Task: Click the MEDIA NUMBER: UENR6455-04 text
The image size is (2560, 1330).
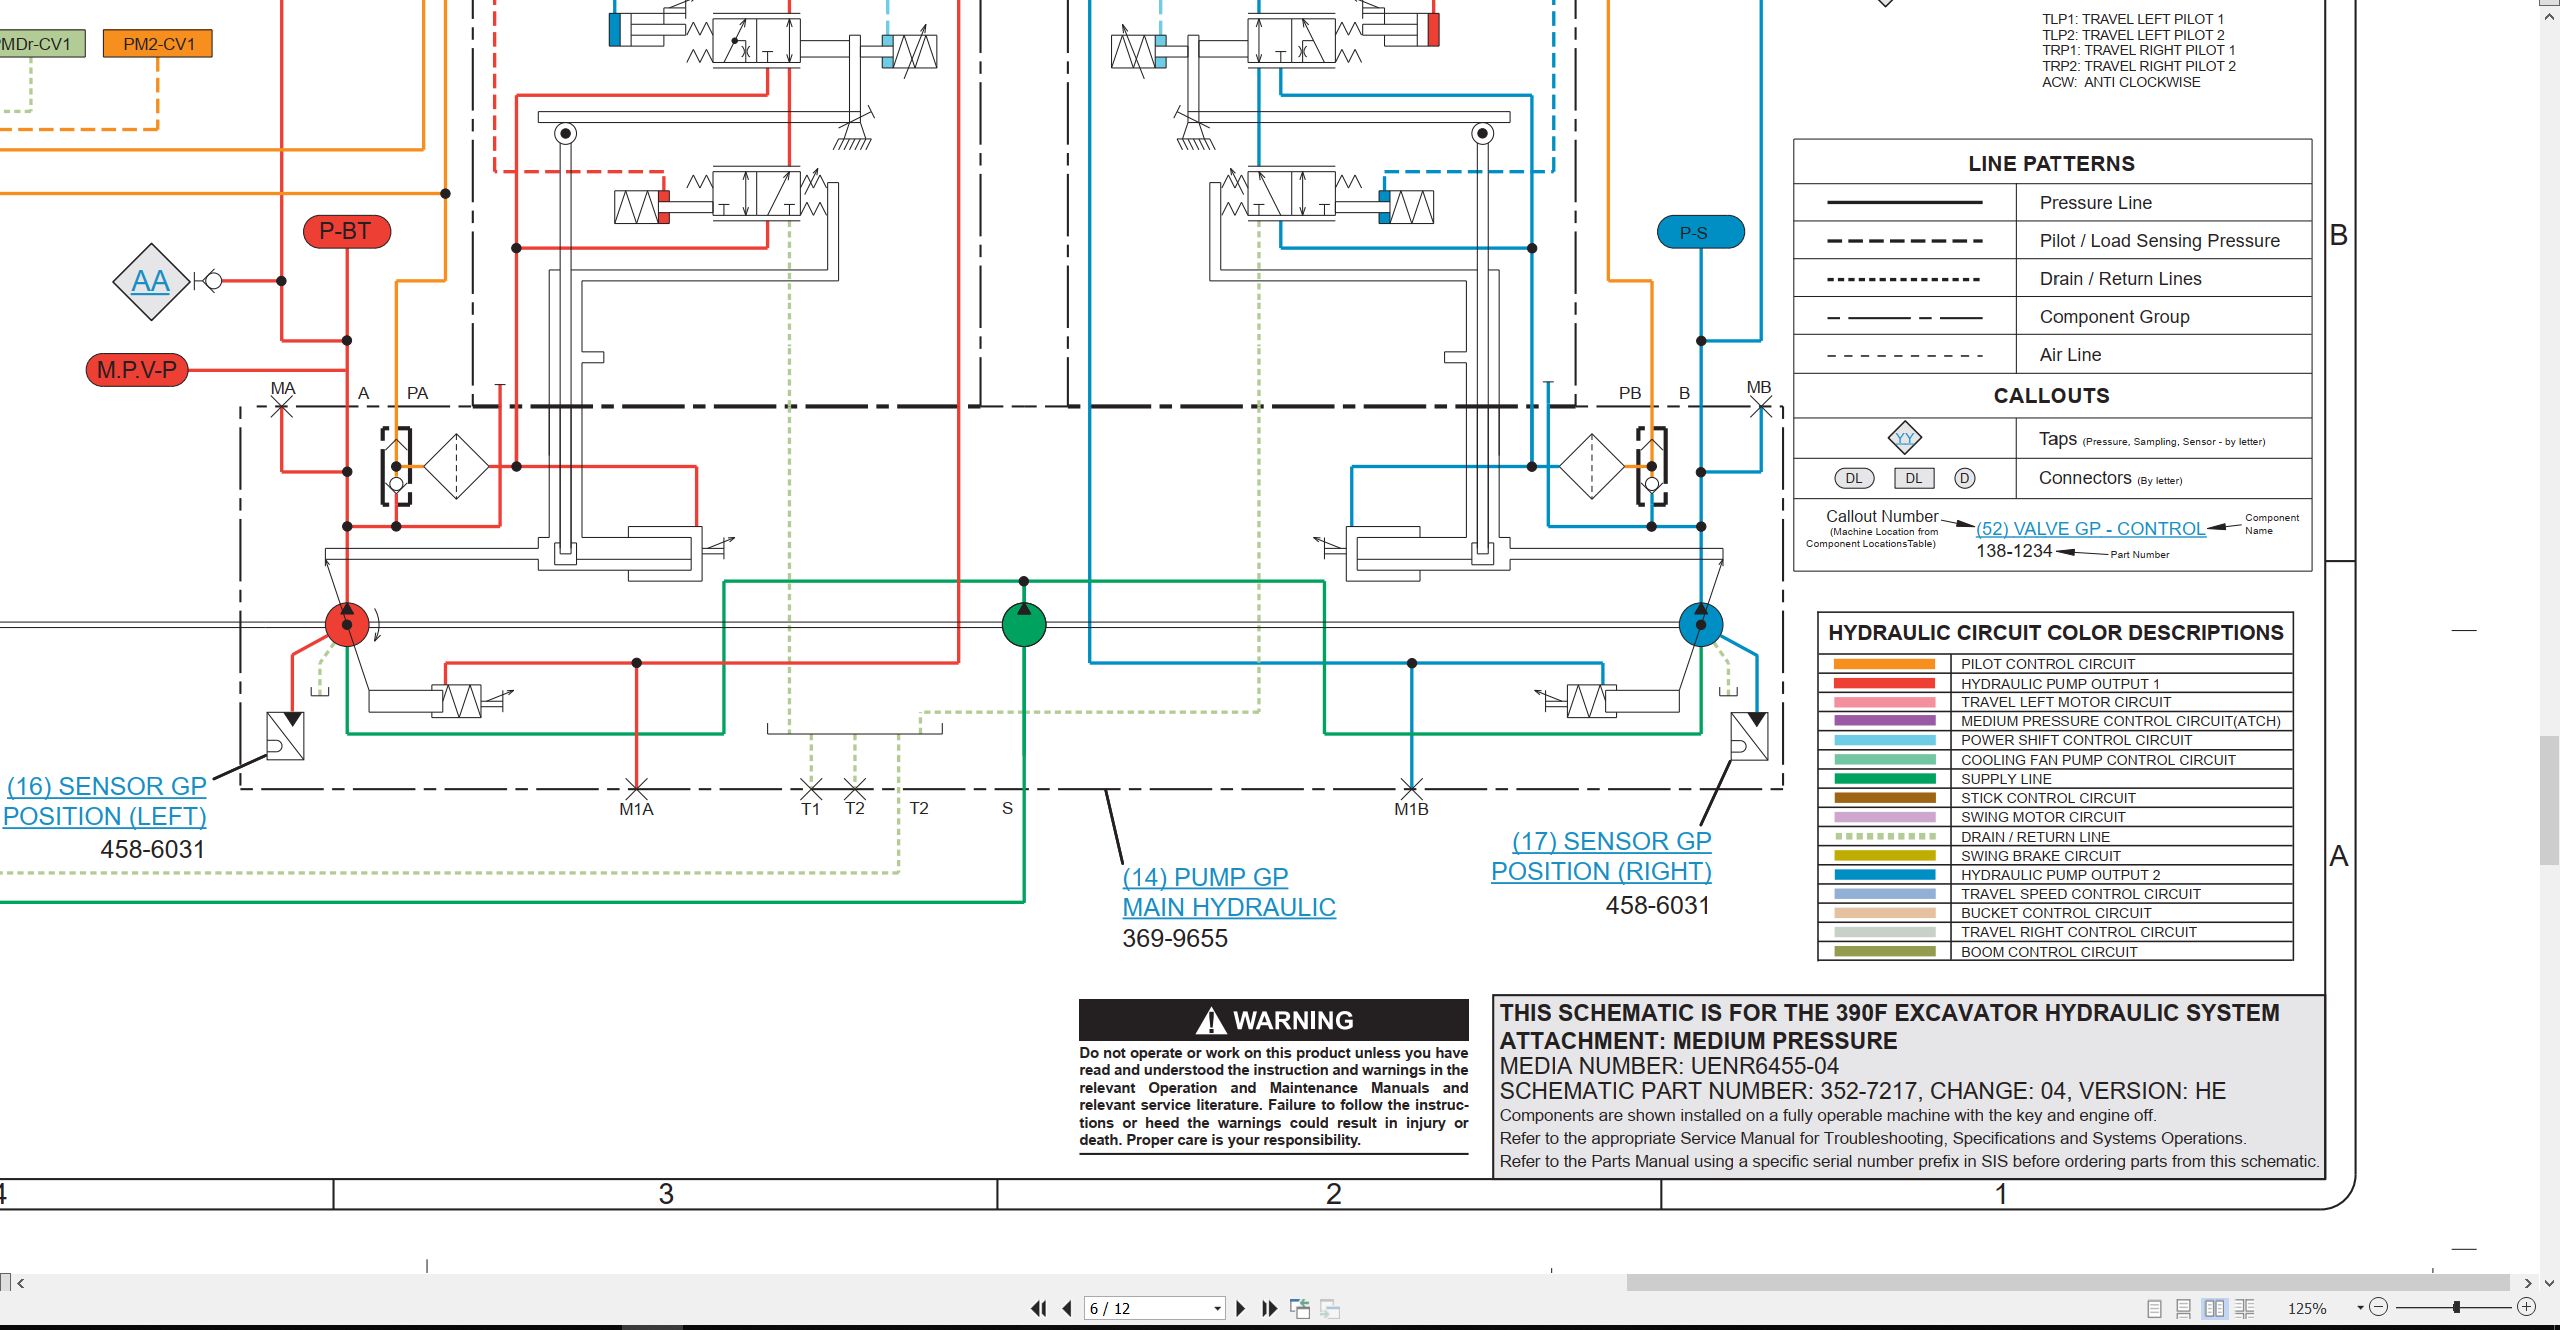Action: (x=1669, y=1066)
